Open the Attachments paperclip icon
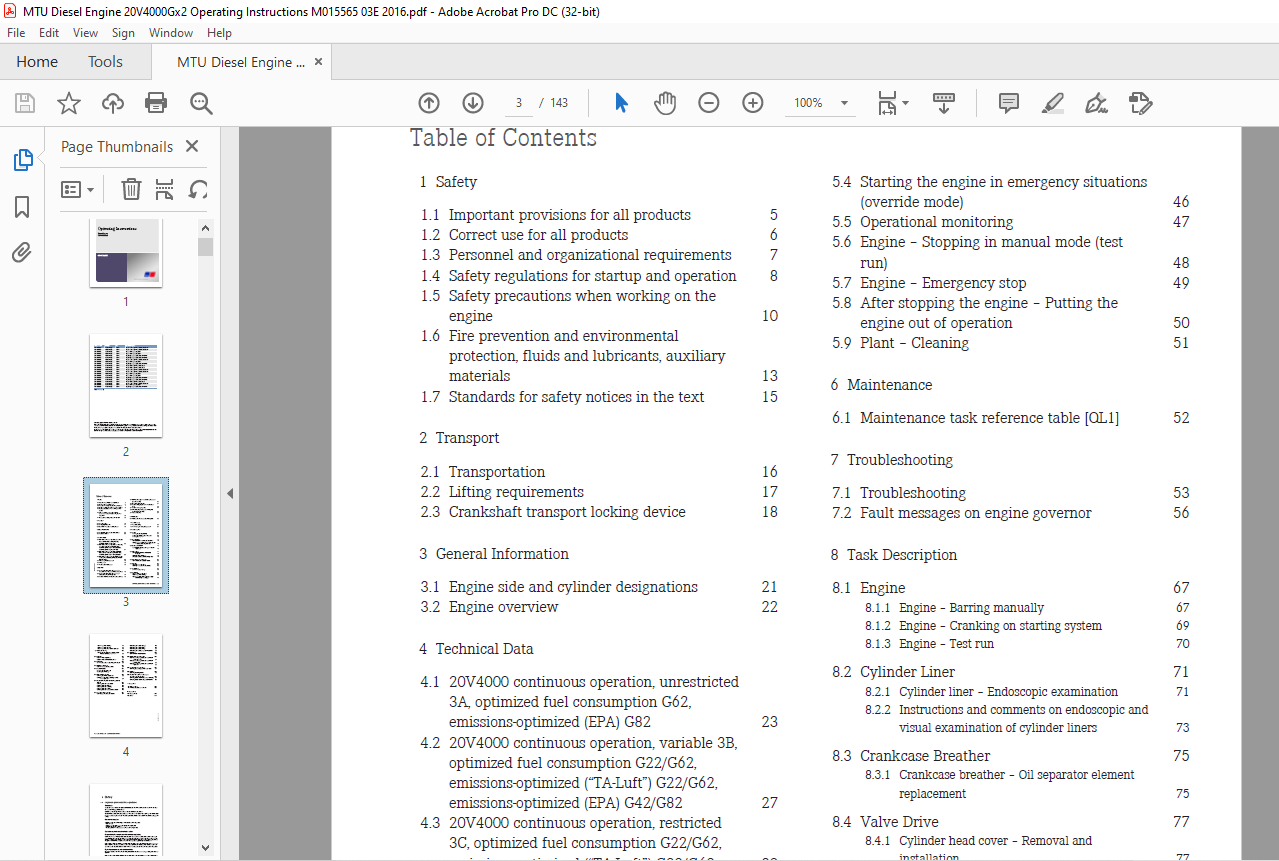Screen dimensions: 1279x861 (22, 252)
